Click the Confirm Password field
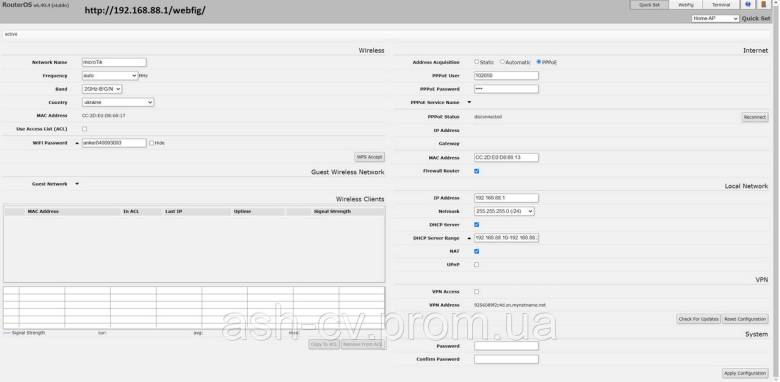The image size is (780, 382). (506, 359)
